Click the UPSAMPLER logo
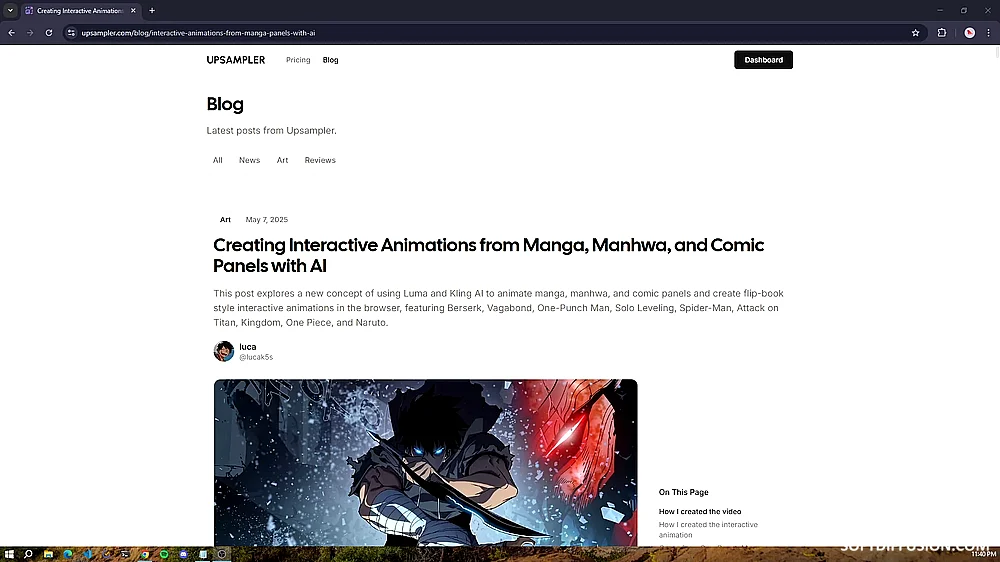1000x562 pixels. (235, 60)
